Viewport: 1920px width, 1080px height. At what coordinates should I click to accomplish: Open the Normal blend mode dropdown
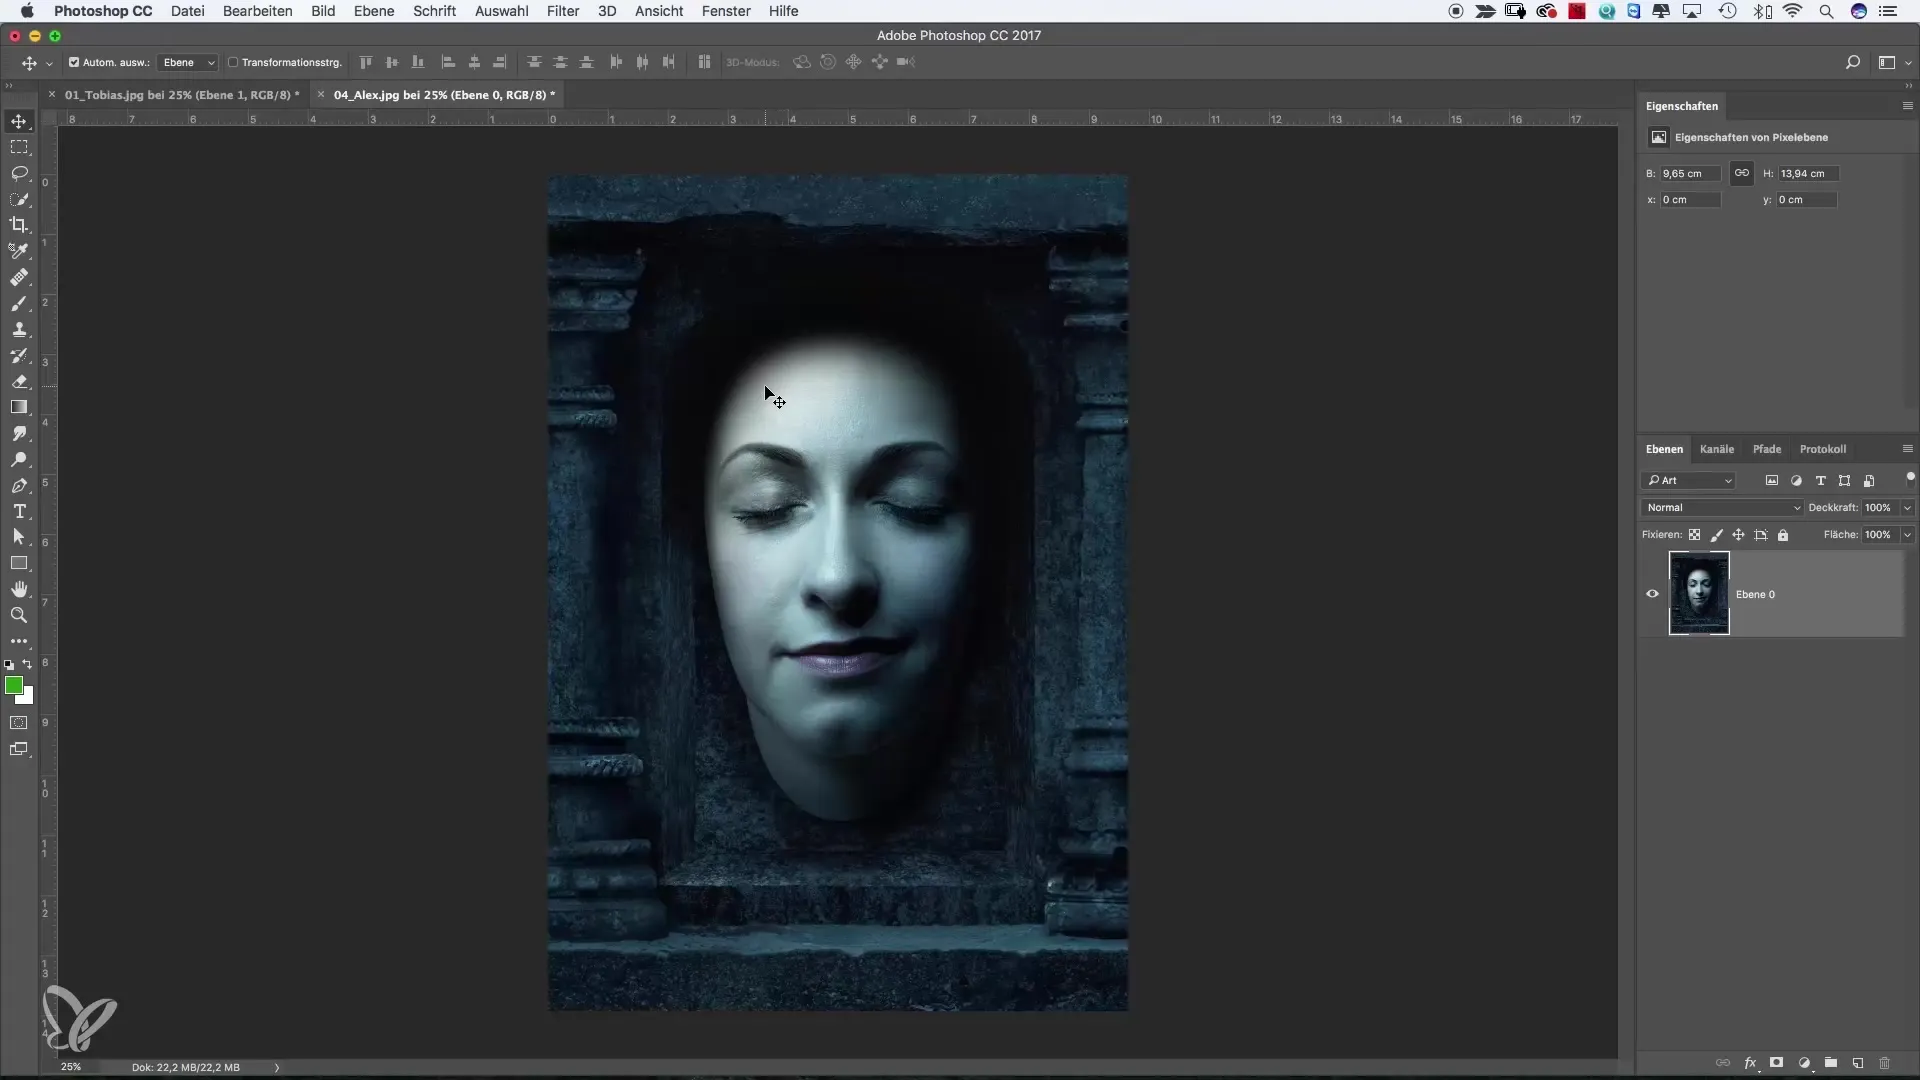click(x=1721, y=508)
